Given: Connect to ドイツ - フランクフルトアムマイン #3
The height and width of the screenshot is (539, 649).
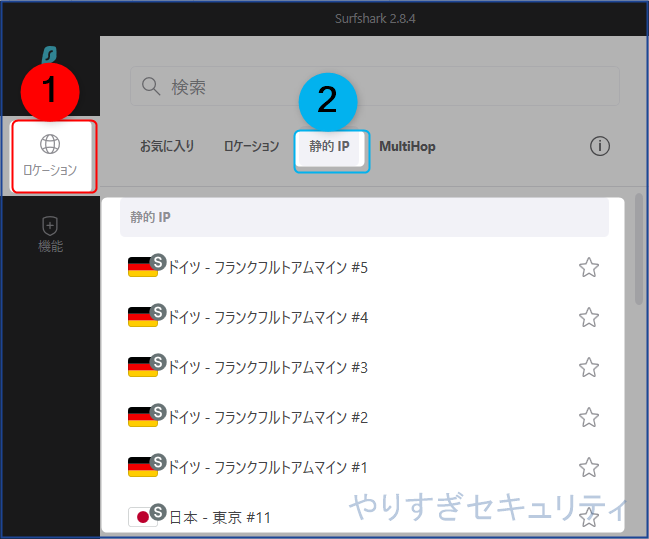Looking at the screenshot, I should click(363, 368).
